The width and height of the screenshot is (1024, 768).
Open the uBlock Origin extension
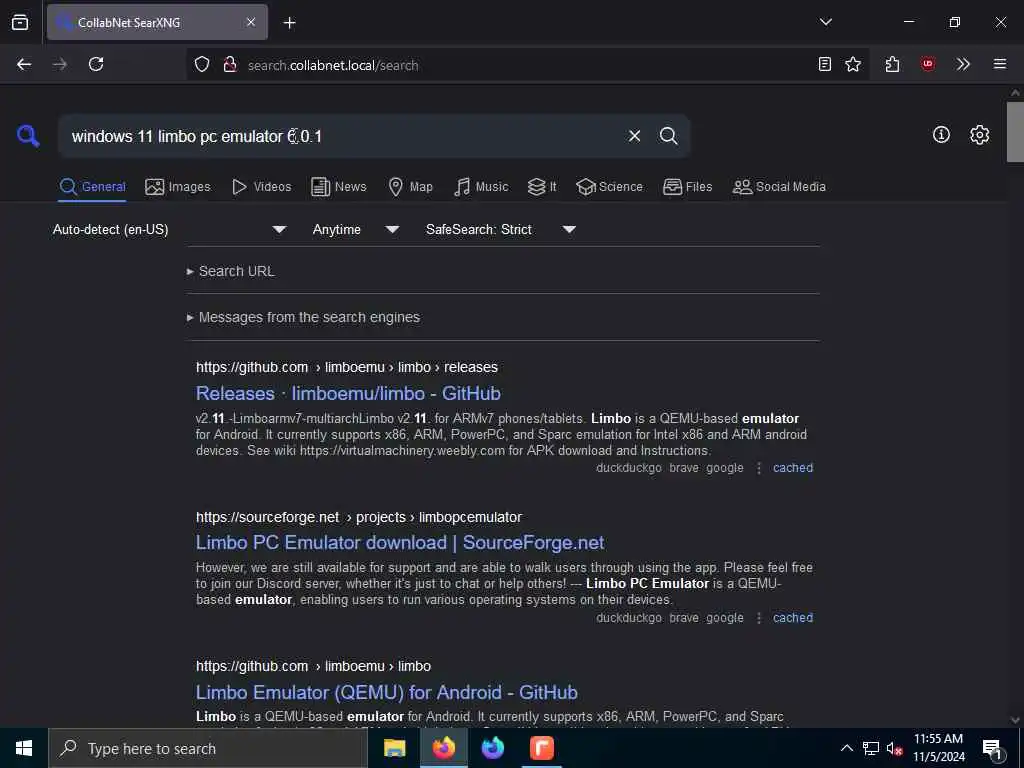click(928, 64)
